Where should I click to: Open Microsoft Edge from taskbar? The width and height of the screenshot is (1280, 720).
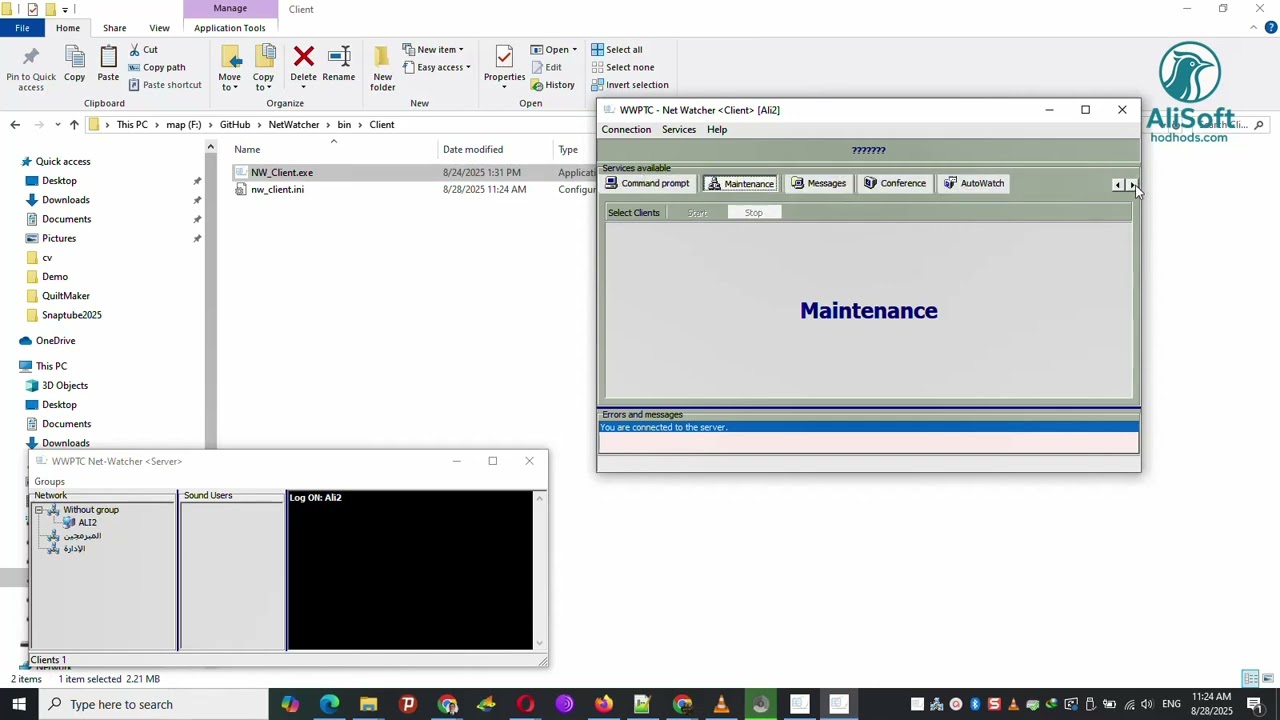tap(329, 704)
